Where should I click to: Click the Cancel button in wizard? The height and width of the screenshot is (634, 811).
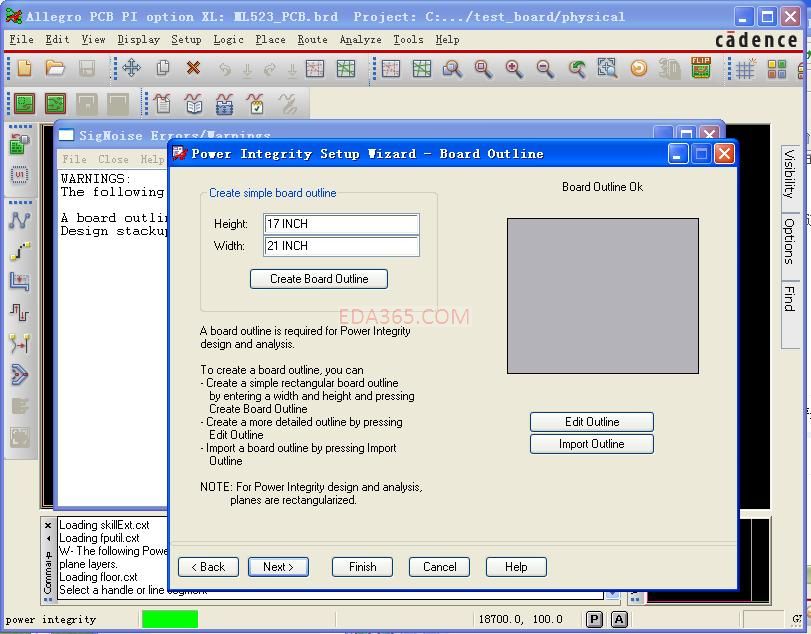pyautogui.click(x=440, y=567)
